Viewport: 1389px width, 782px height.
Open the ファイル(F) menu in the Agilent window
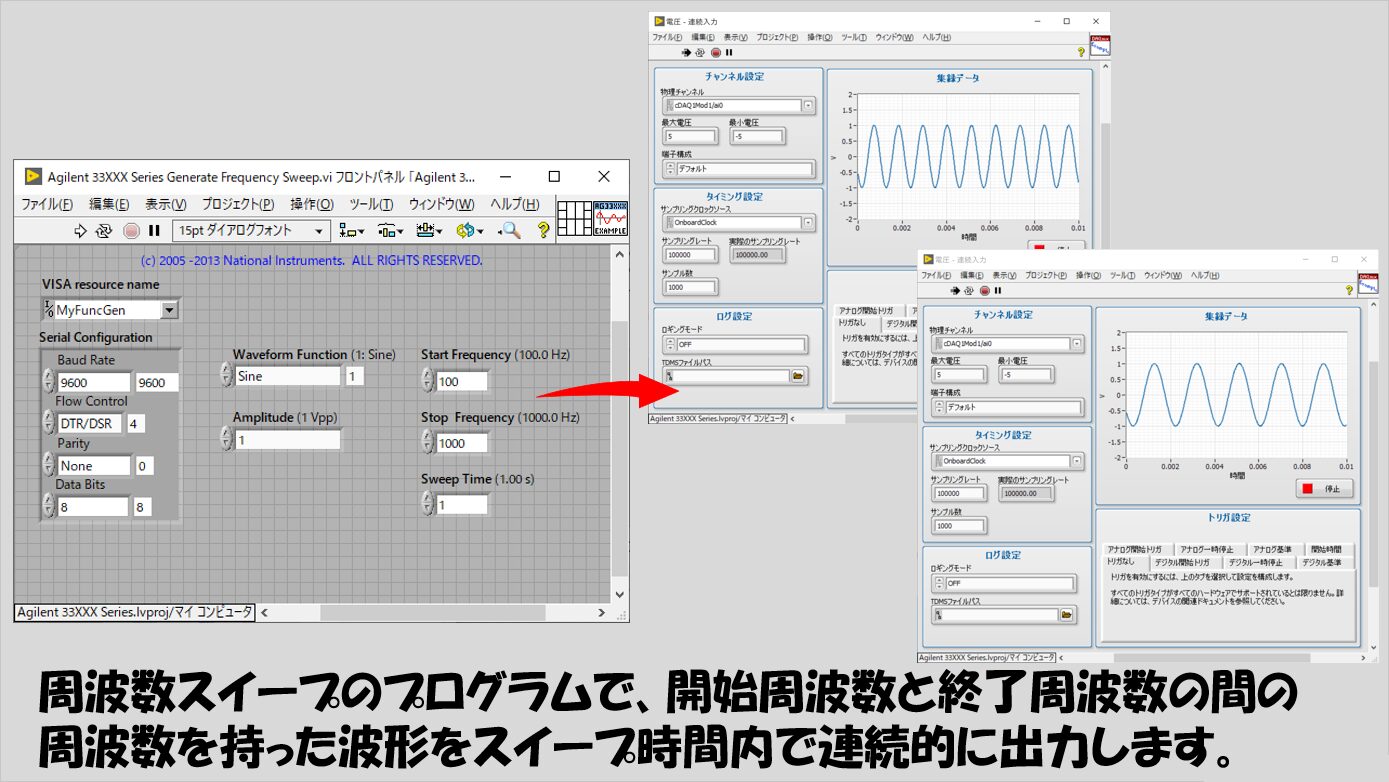tap(47, 204)
